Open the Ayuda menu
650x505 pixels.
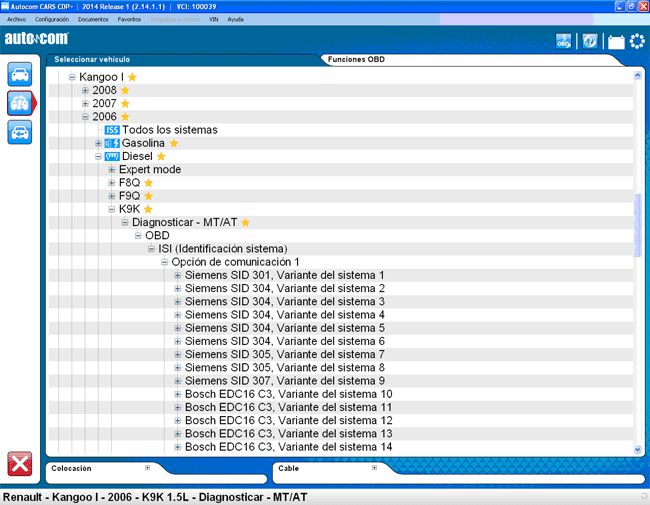pyautogui.click(x=235, y=19)
